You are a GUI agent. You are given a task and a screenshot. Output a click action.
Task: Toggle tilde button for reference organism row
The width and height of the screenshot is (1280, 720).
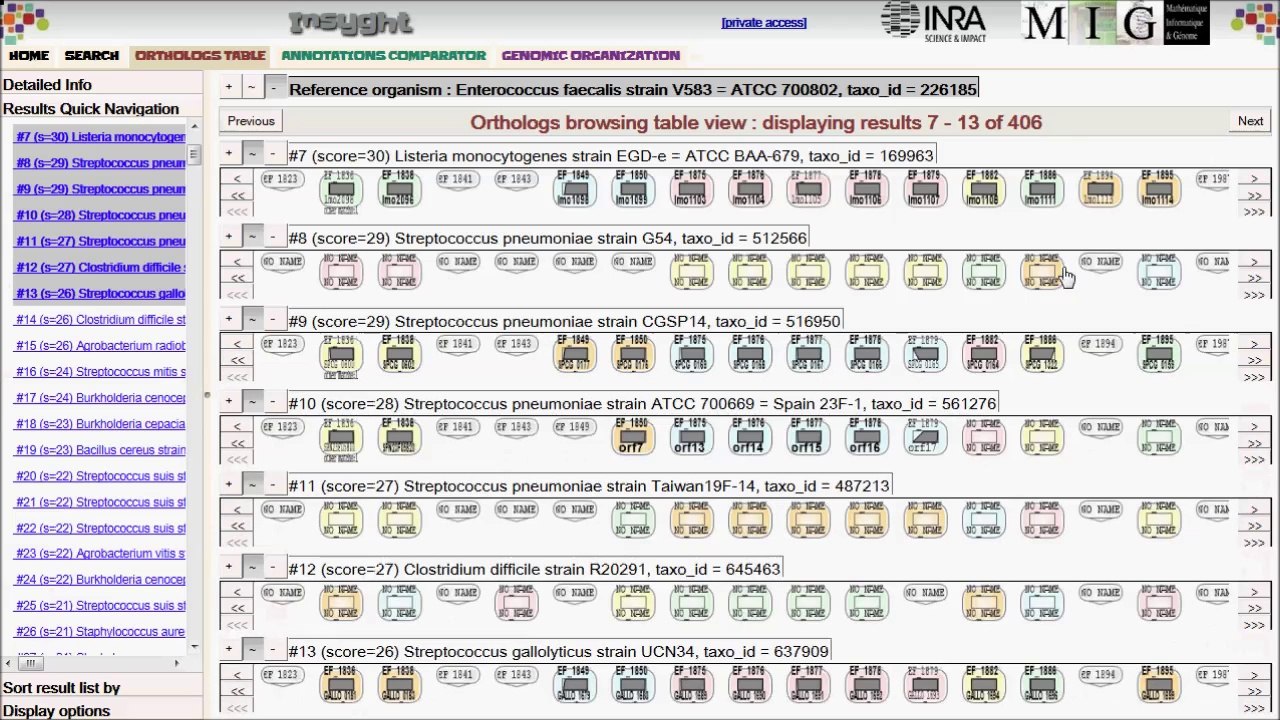(x=251, y=87)
